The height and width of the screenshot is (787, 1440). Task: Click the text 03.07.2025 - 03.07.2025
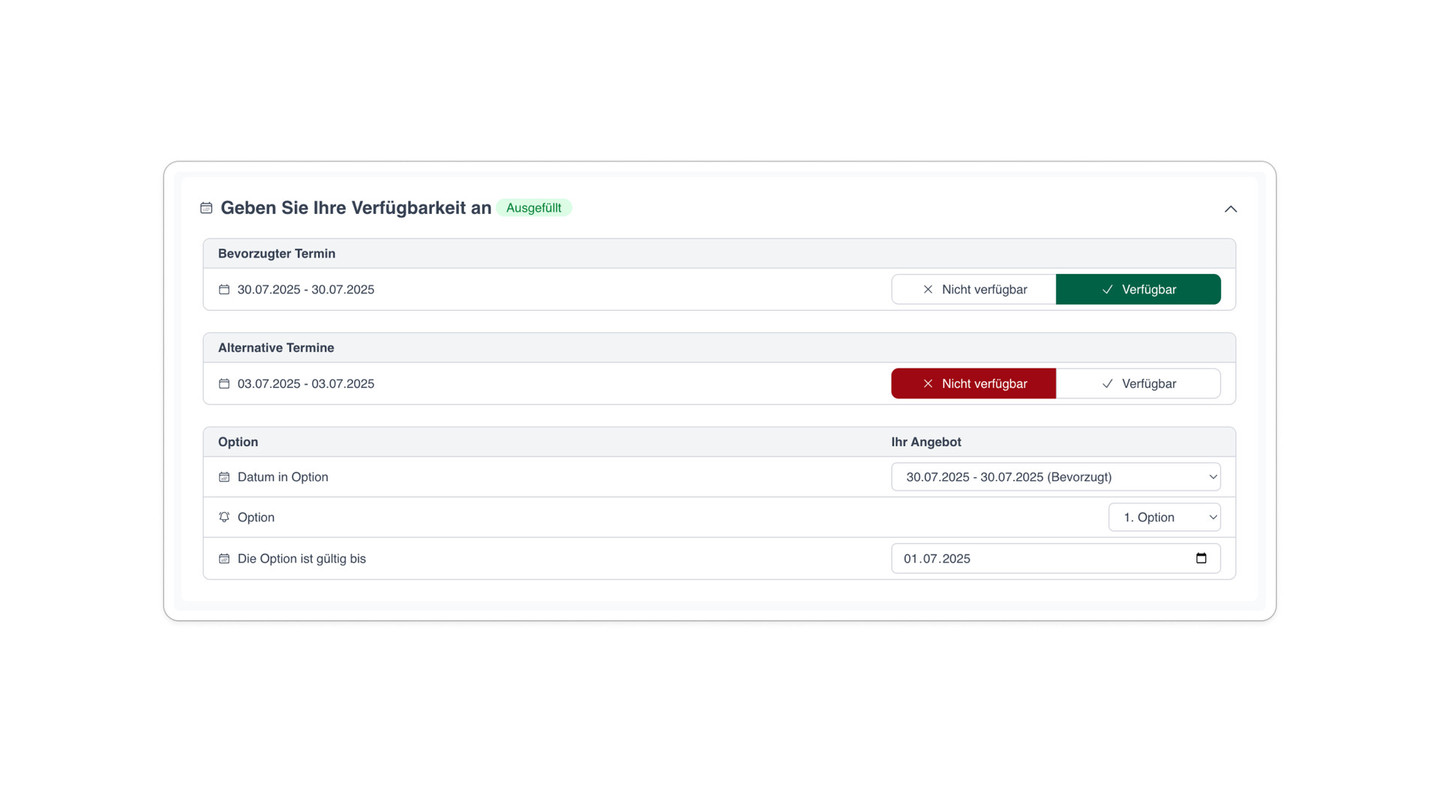[x=306, y=384]
